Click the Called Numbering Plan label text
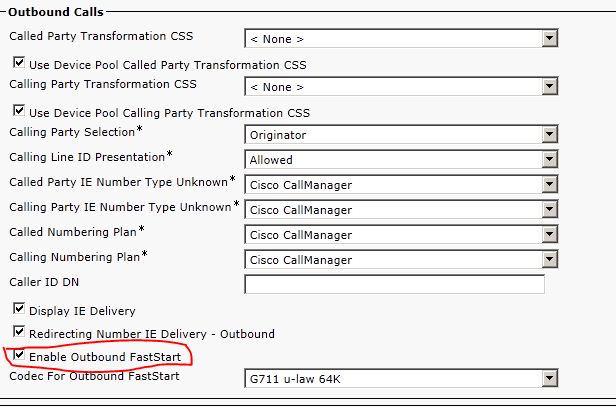Image resolution: width=616 pixels, height=407 pixels. (x=71, y=232)
